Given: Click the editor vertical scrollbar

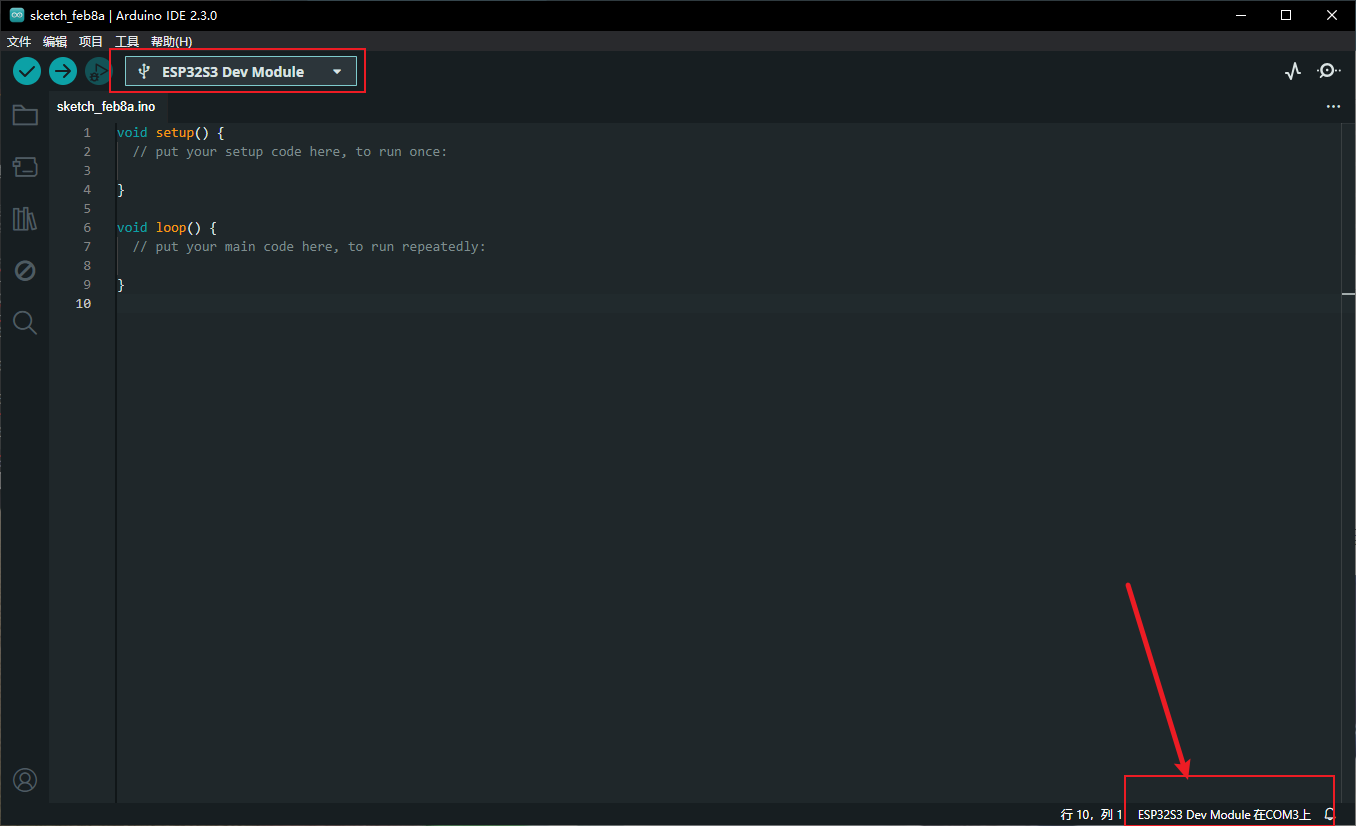Looking at the screenshot, I should tap(1348, 462).
